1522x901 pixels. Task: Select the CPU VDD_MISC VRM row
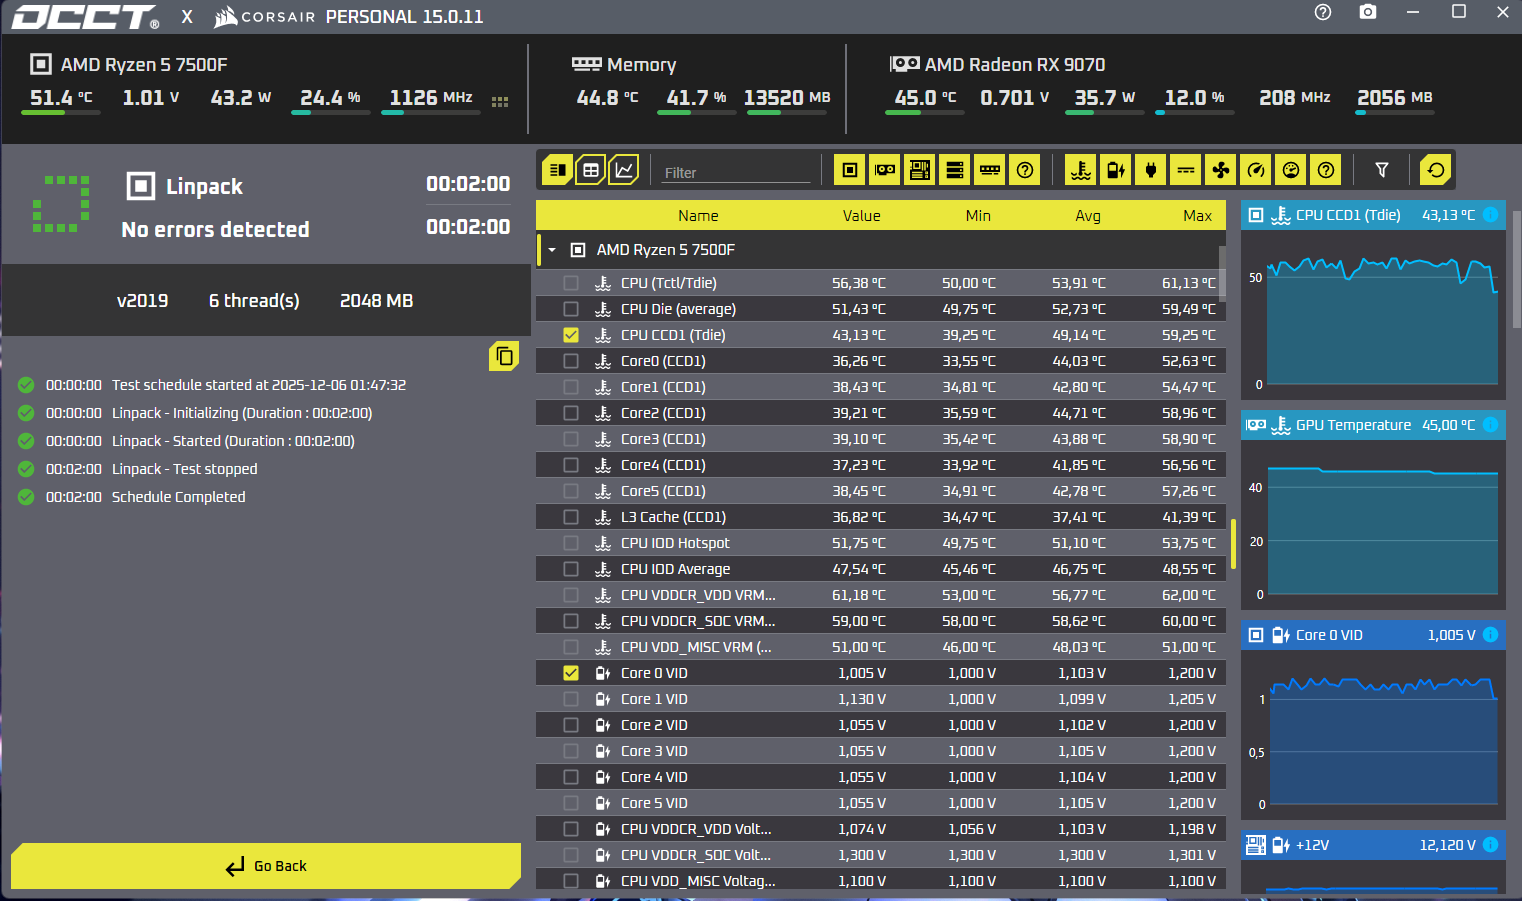click(881, 647)
